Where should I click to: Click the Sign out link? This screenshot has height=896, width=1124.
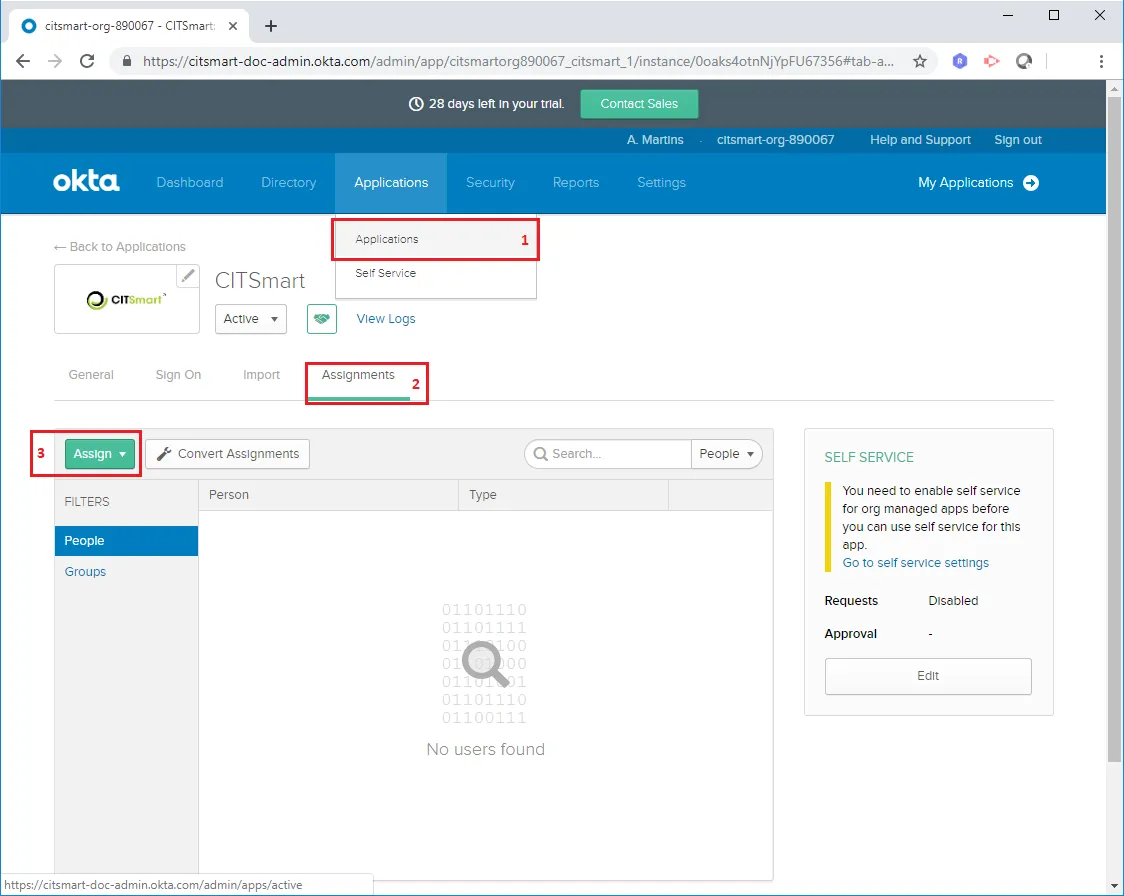click(x=1017, y=140)
